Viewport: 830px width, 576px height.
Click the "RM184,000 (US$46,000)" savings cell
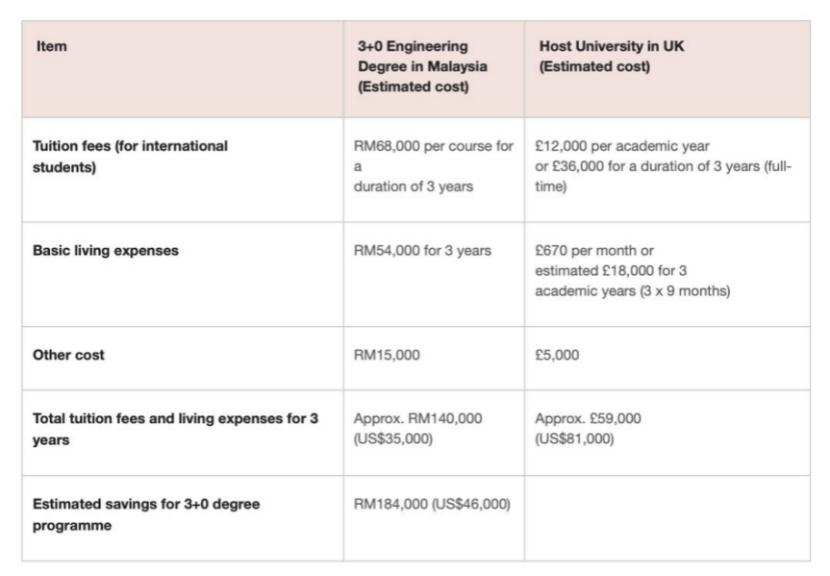coord(432,504)
